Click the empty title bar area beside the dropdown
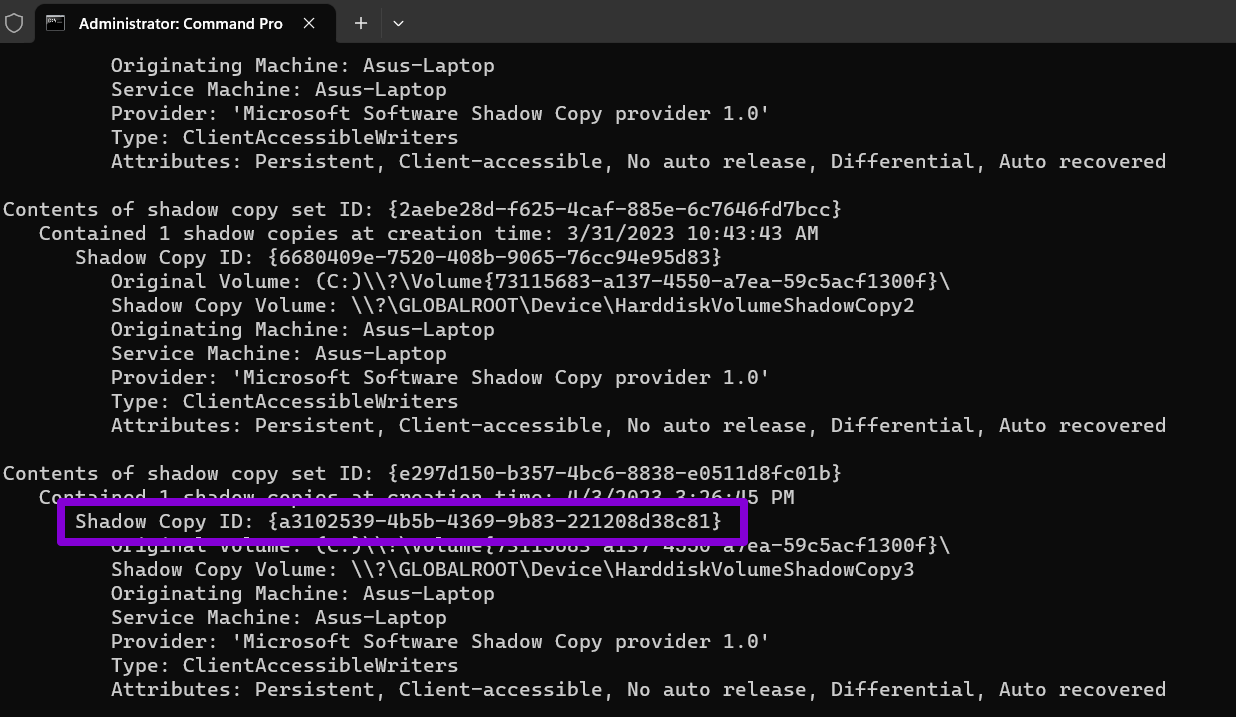Viewport: 1236px width, 717px height. (x=800, y=23)
